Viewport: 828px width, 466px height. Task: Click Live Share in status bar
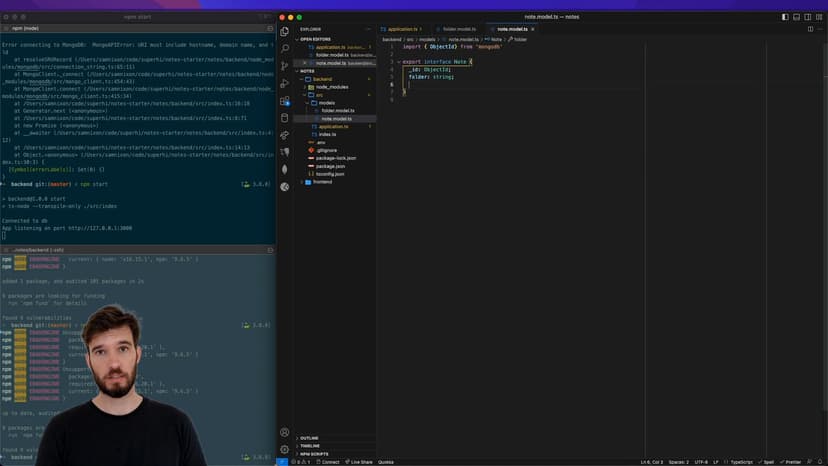click(x=360, y=462)
